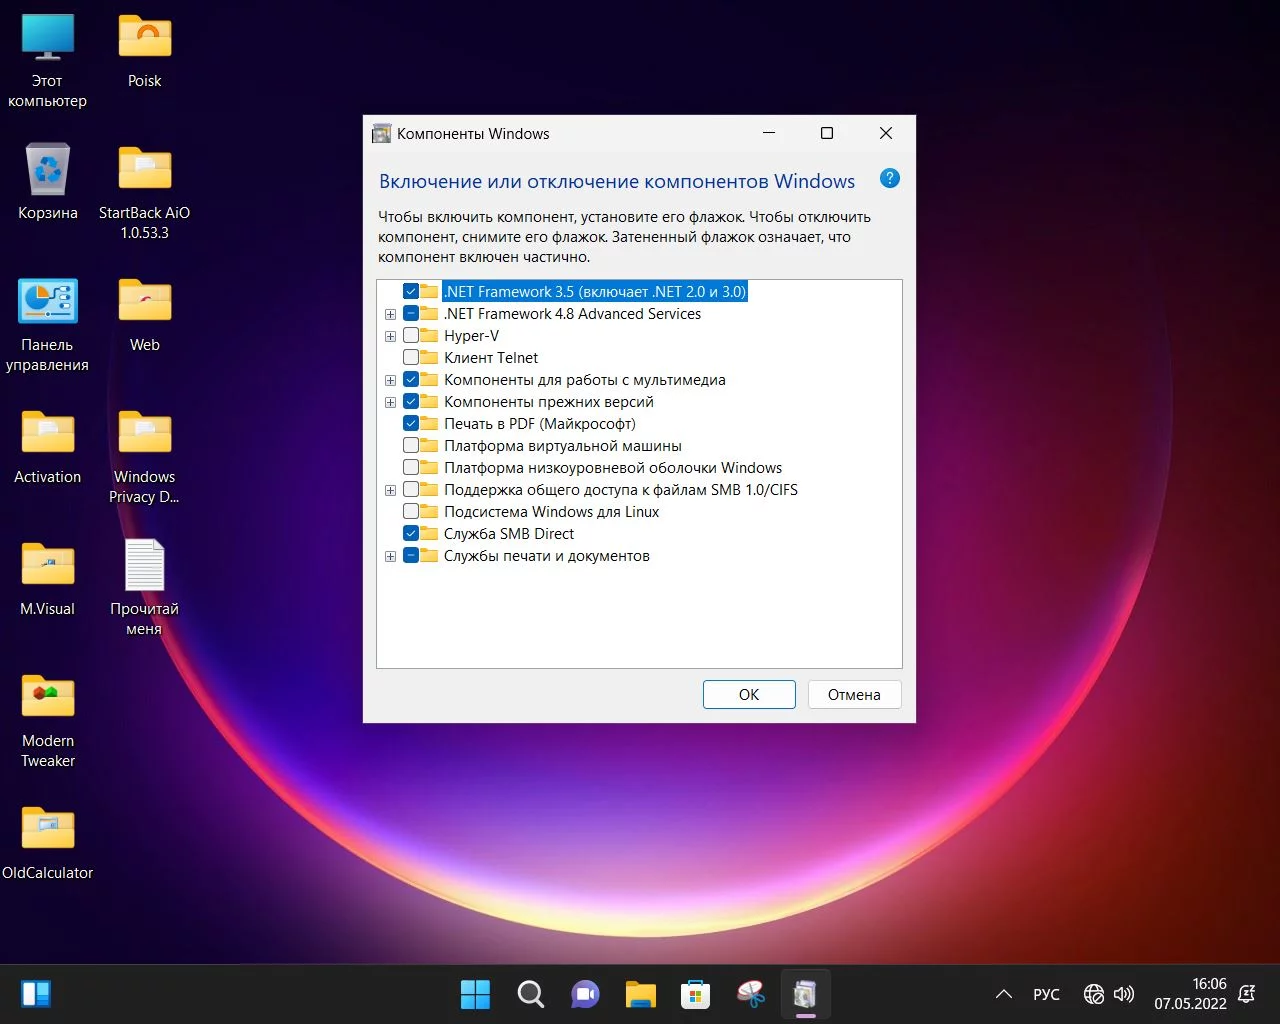
Task: Click the Отмена cancel button
Action: [x=854, y=695]
